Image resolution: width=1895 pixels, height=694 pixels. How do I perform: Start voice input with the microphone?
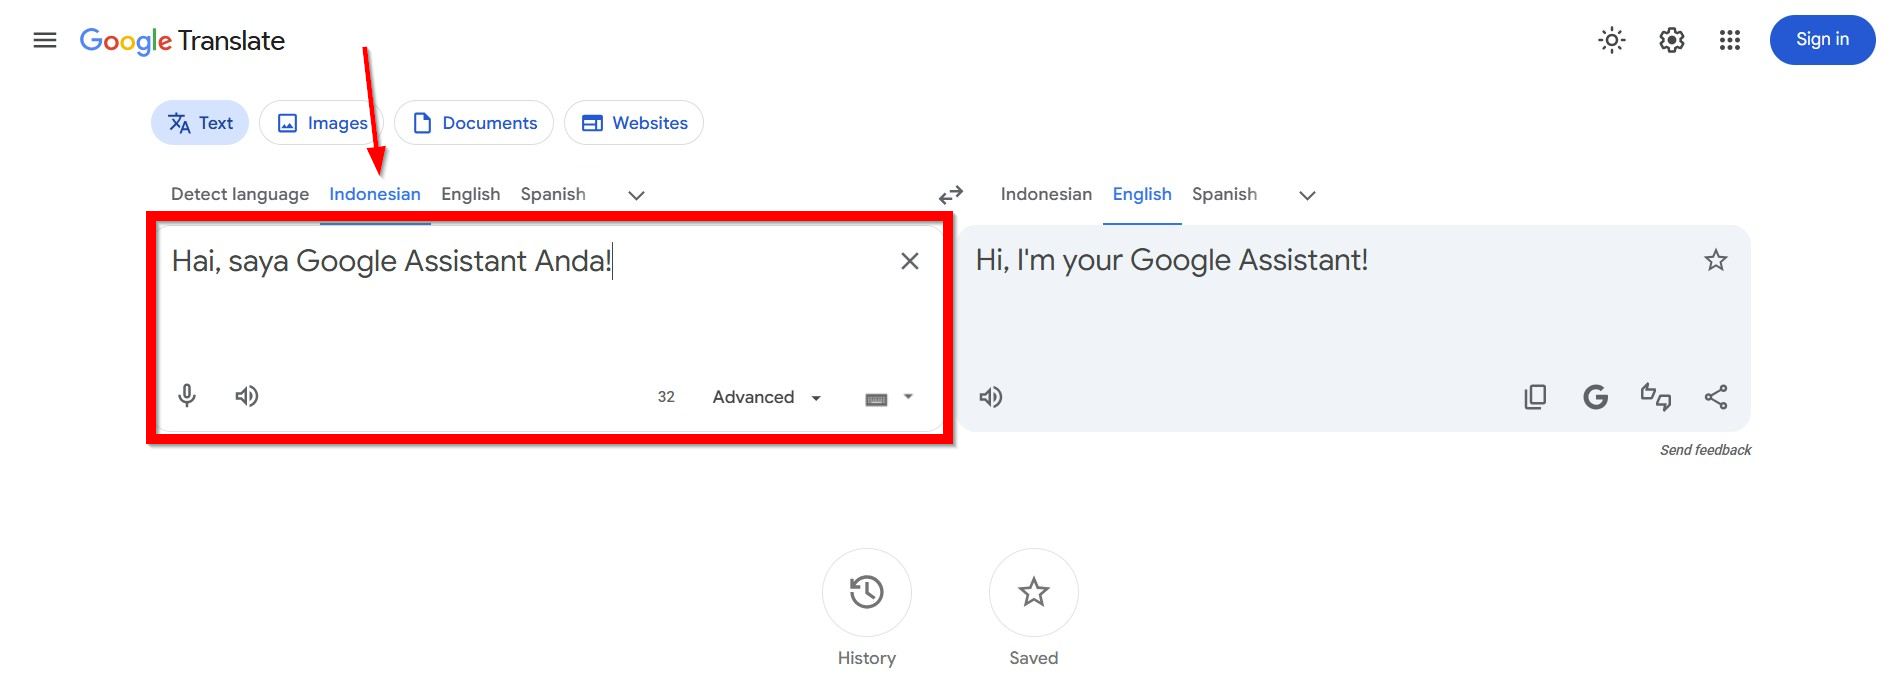click(x=187, y=396)
